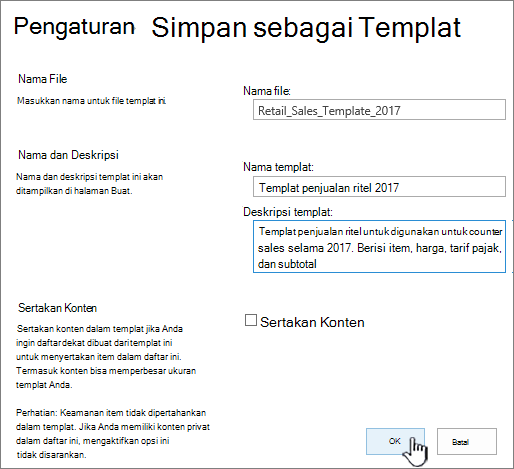The image size is (514, 469).
Task: Click the Sertakan Konten checkbox label
Action: (x=312, y=322)
